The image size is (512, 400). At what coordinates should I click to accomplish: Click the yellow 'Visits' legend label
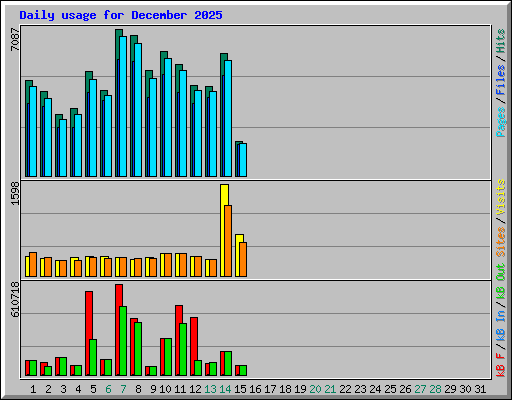[501, 198]
